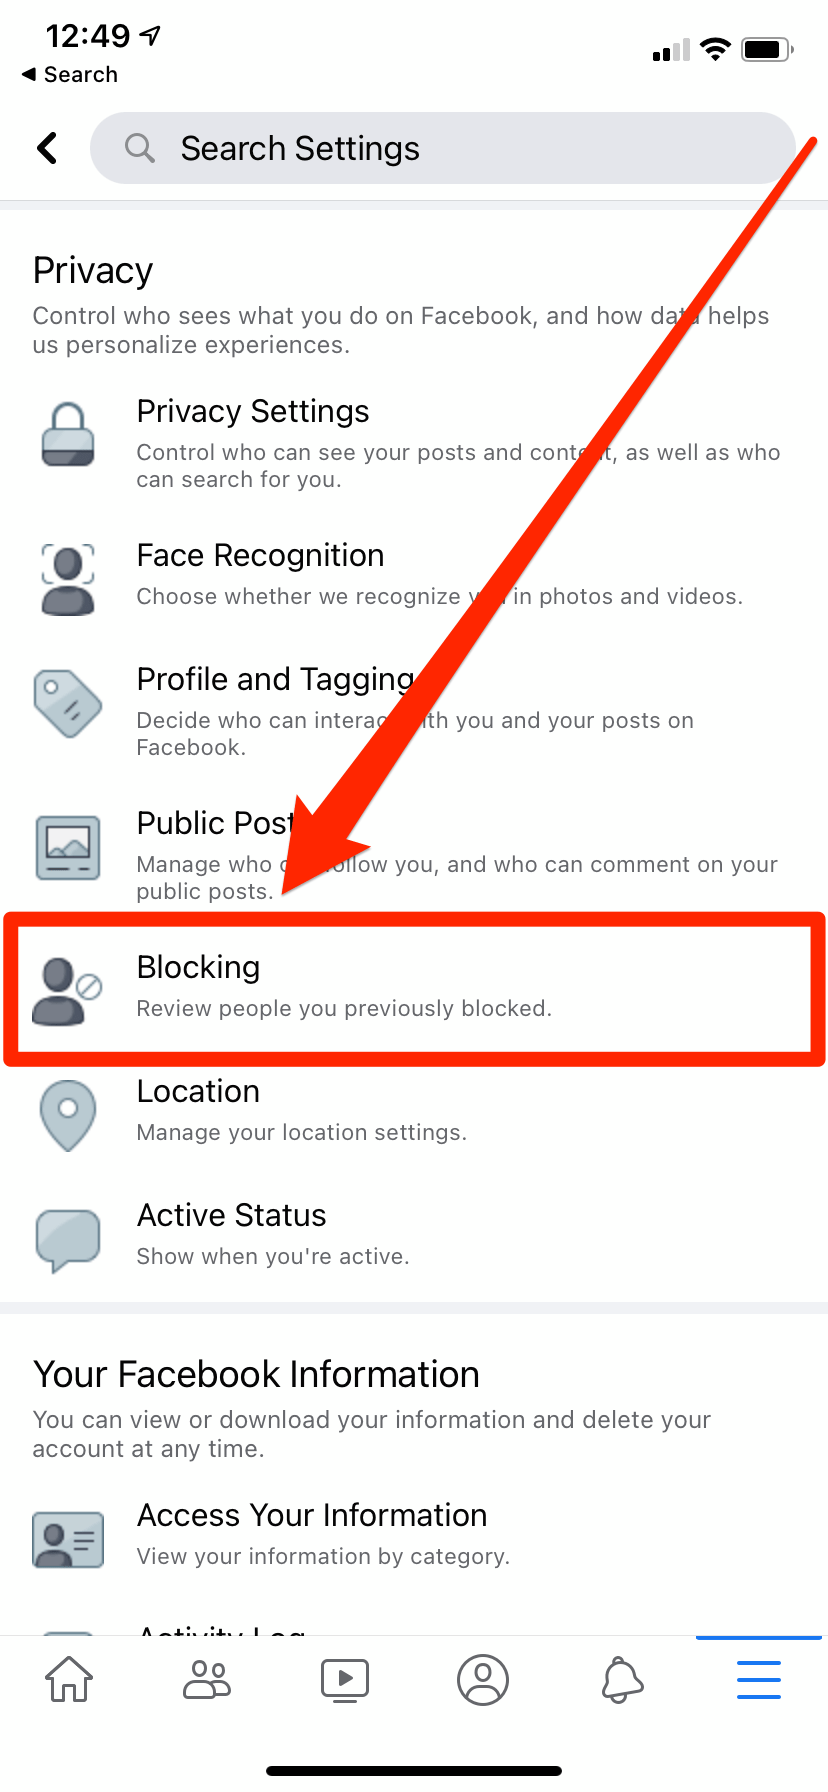Tap the Profile and Tagging tag icon

(68, 704)
